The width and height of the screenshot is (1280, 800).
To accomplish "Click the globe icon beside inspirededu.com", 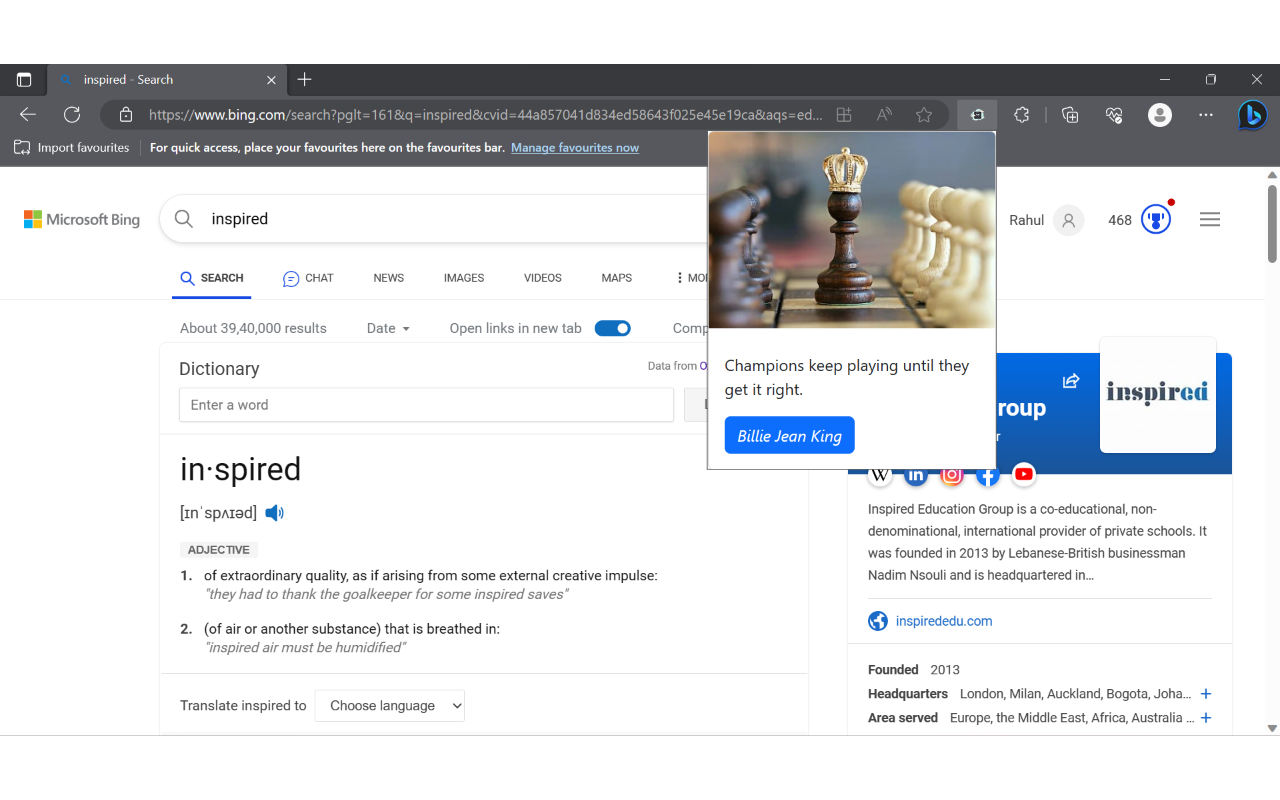I will [878, 621].
